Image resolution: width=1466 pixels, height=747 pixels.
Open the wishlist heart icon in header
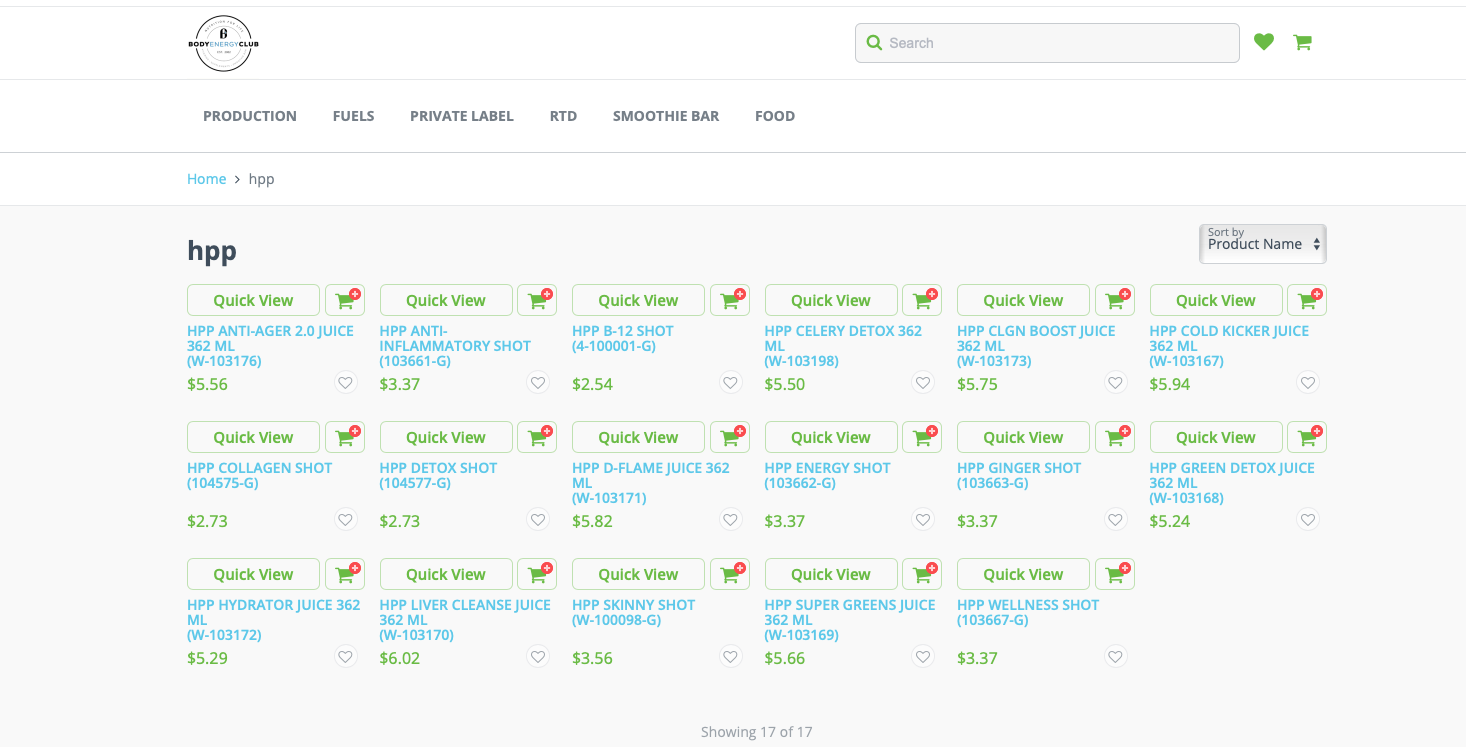click(1264, 42)
